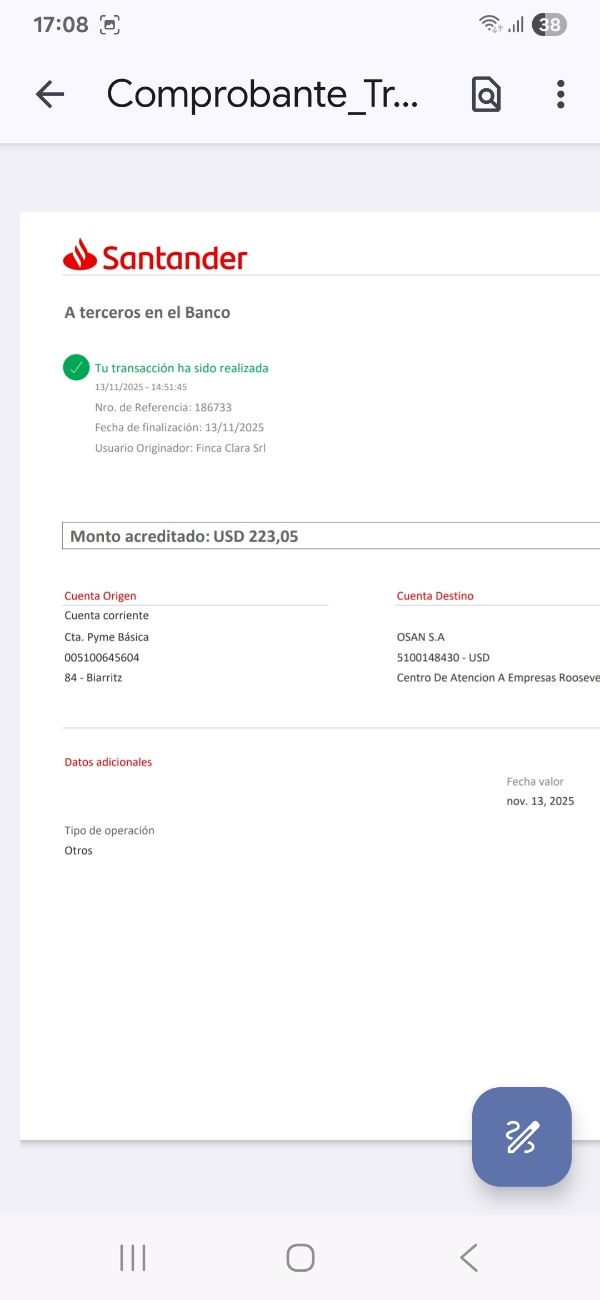600x1300 pixels.
Task: Tap the origin account number 005100645604
Action: (102, 657)
